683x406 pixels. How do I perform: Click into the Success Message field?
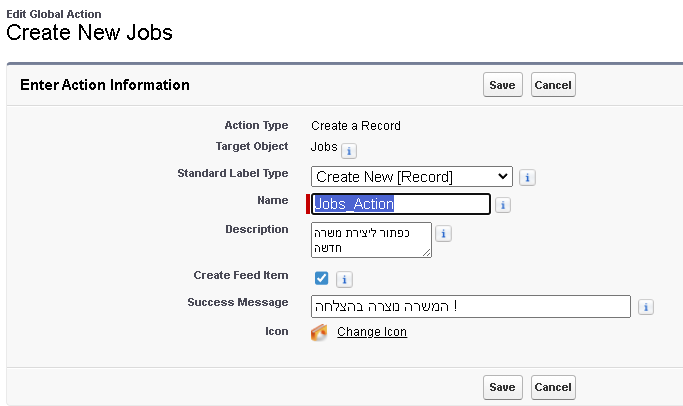point(471,306)
